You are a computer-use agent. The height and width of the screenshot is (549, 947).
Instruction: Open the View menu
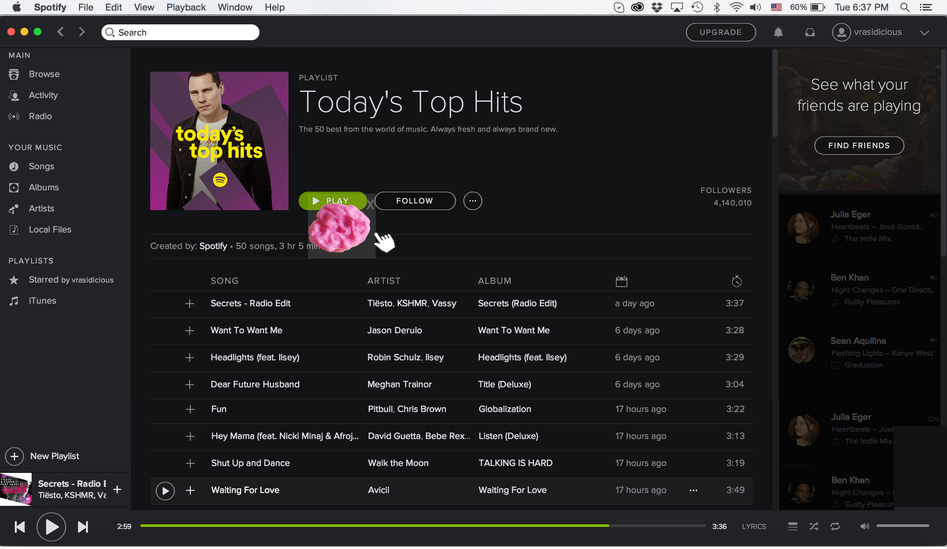click(x=144, y=7)
